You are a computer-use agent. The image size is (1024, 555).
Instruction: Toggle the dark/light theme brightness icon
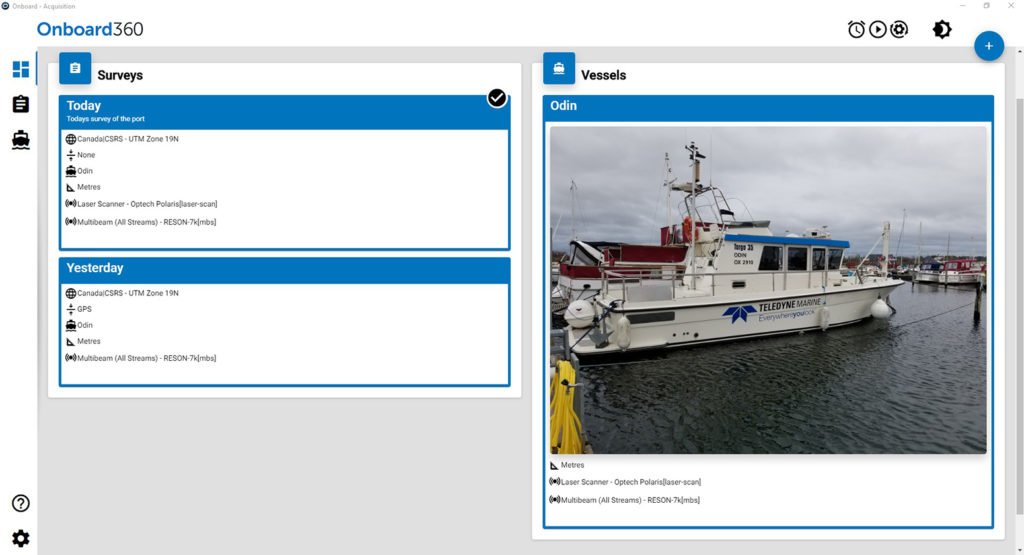tap(942, 30)
